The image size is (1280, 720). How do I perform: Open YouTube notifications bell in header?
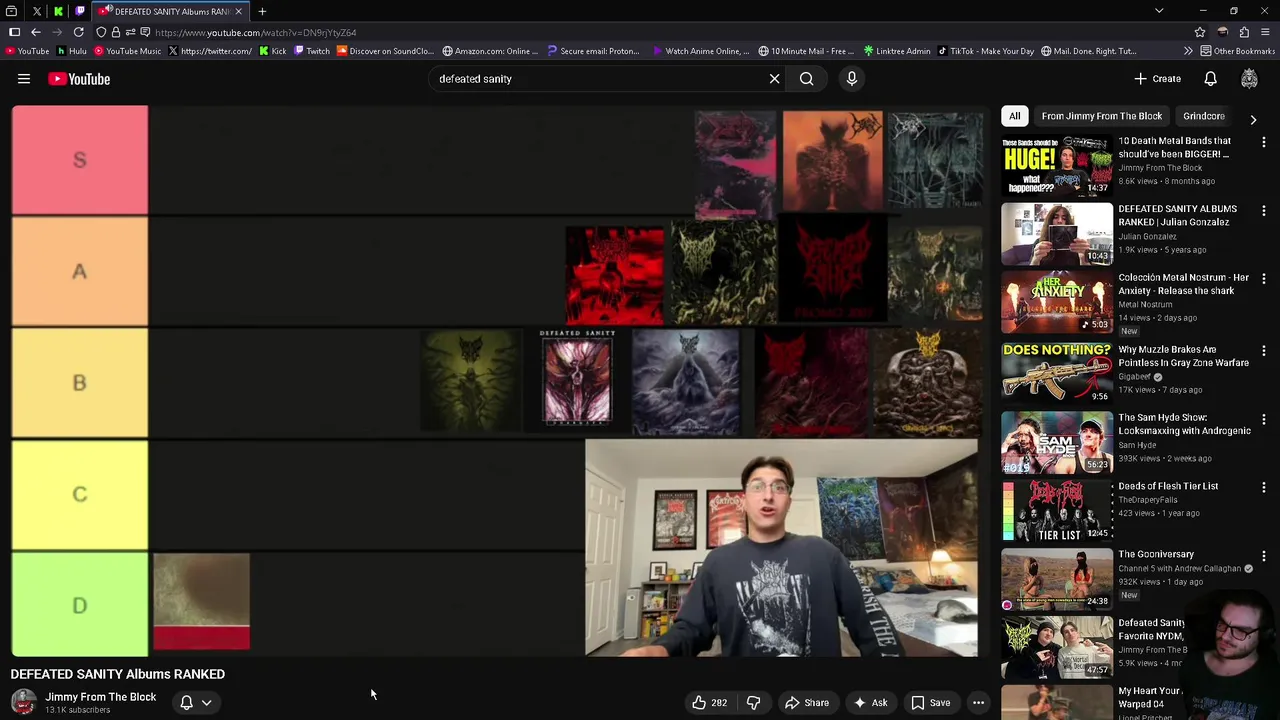pyautogui.click(x=1210, y=79)
